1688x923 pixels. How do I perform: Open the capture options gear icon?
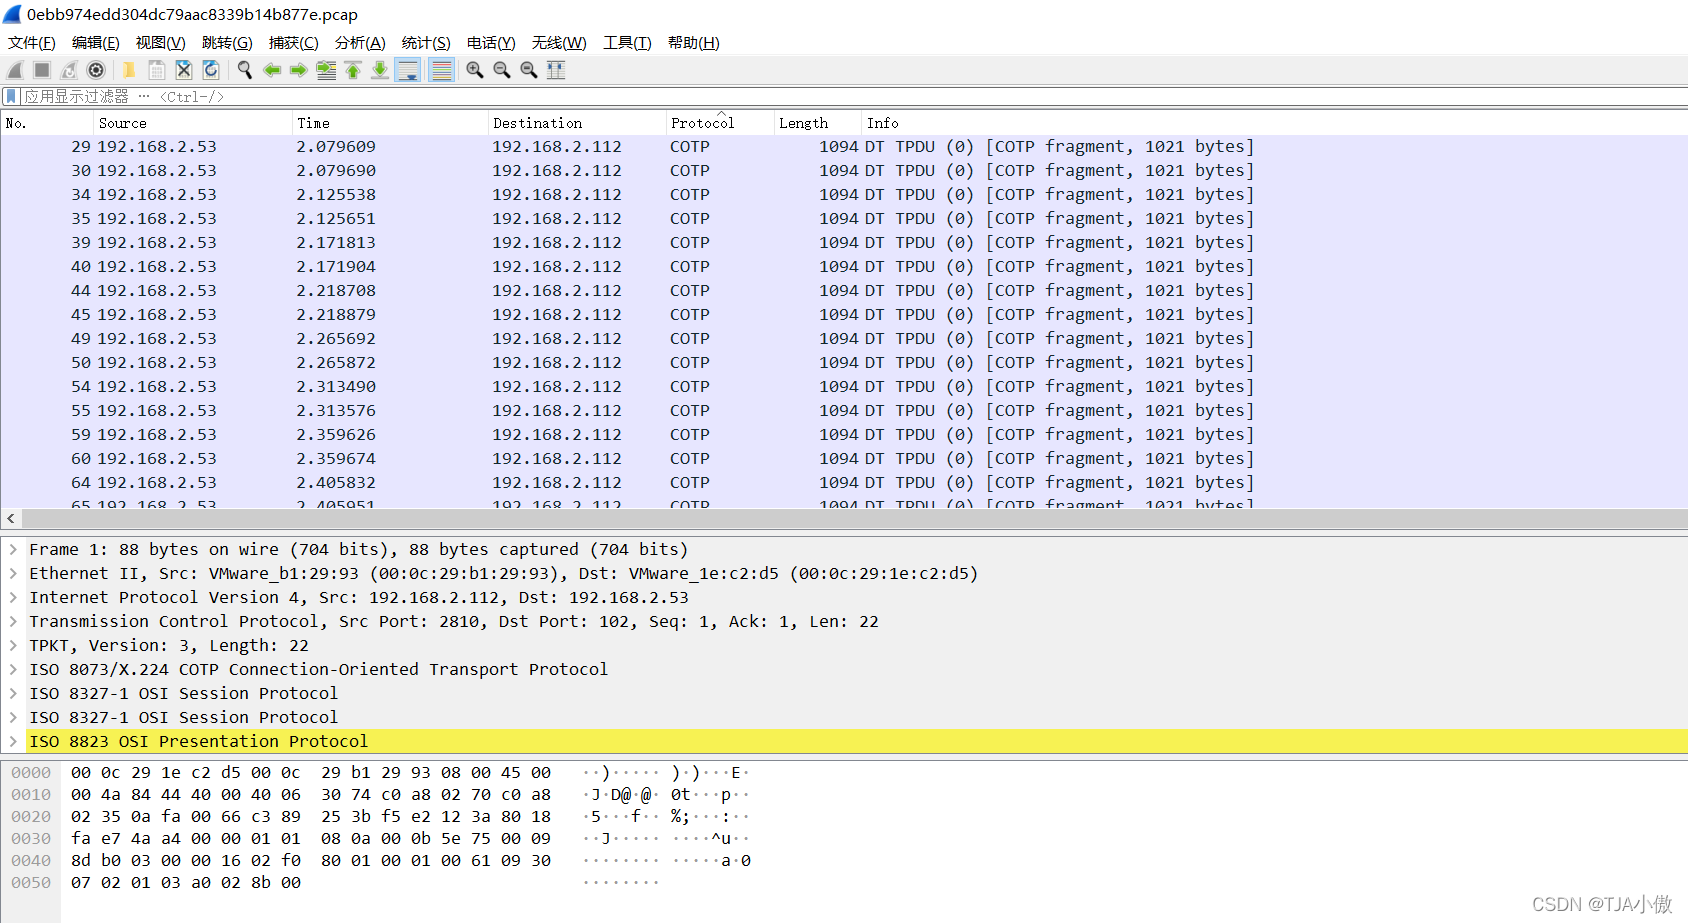(96, 70)
